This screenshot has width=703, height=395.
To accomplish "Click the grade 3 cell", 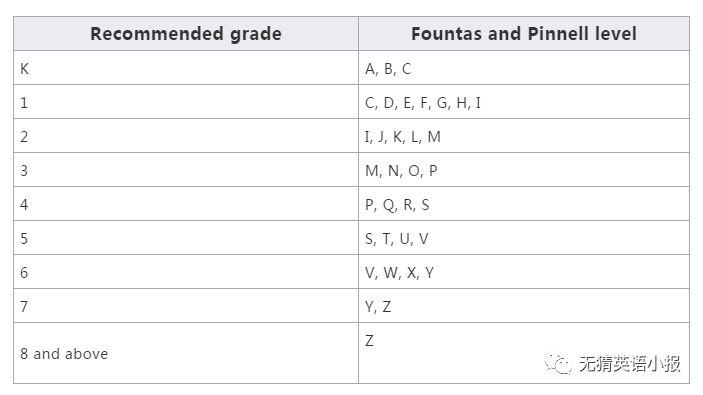I will 186,170.
